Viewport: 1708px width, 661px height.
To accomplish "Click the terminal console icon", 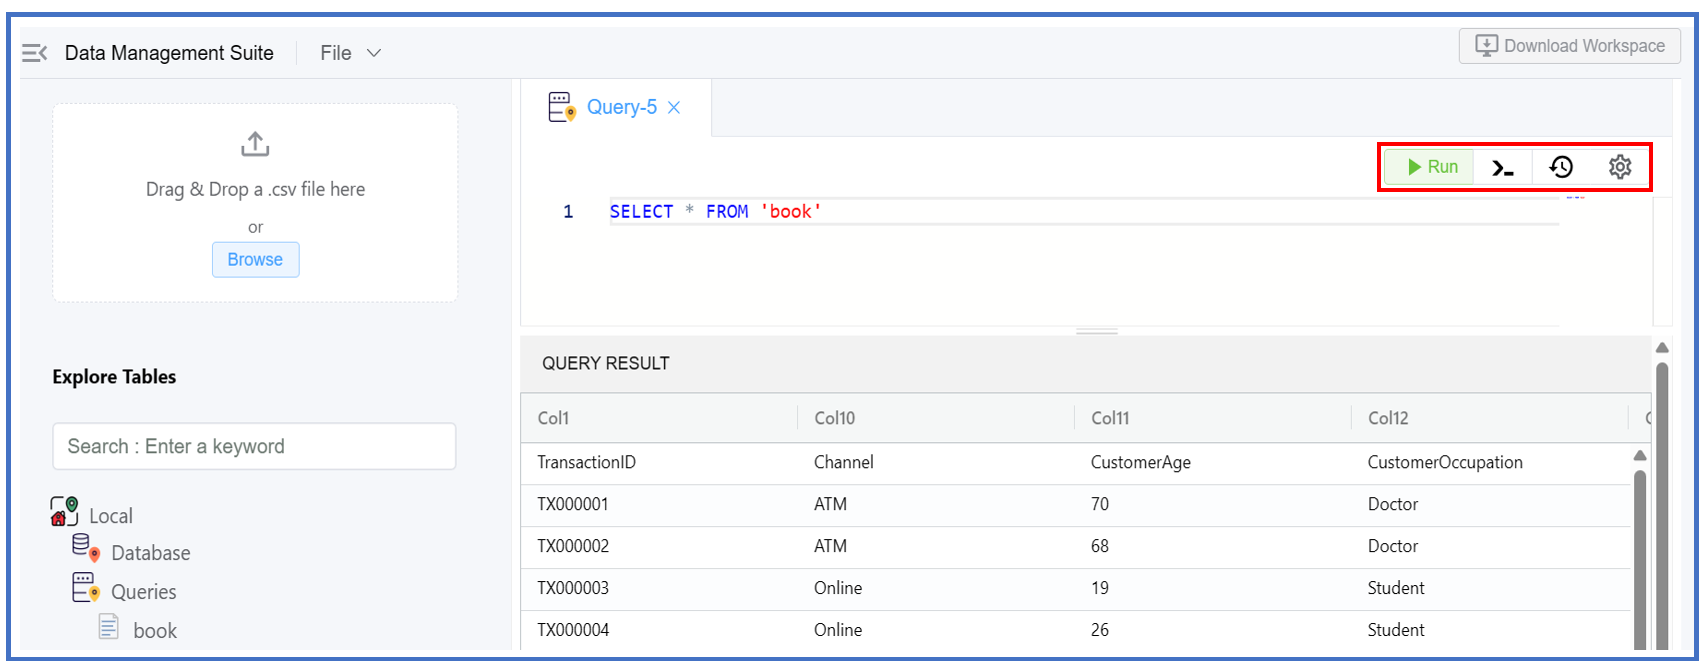I will coord(1502,168).
